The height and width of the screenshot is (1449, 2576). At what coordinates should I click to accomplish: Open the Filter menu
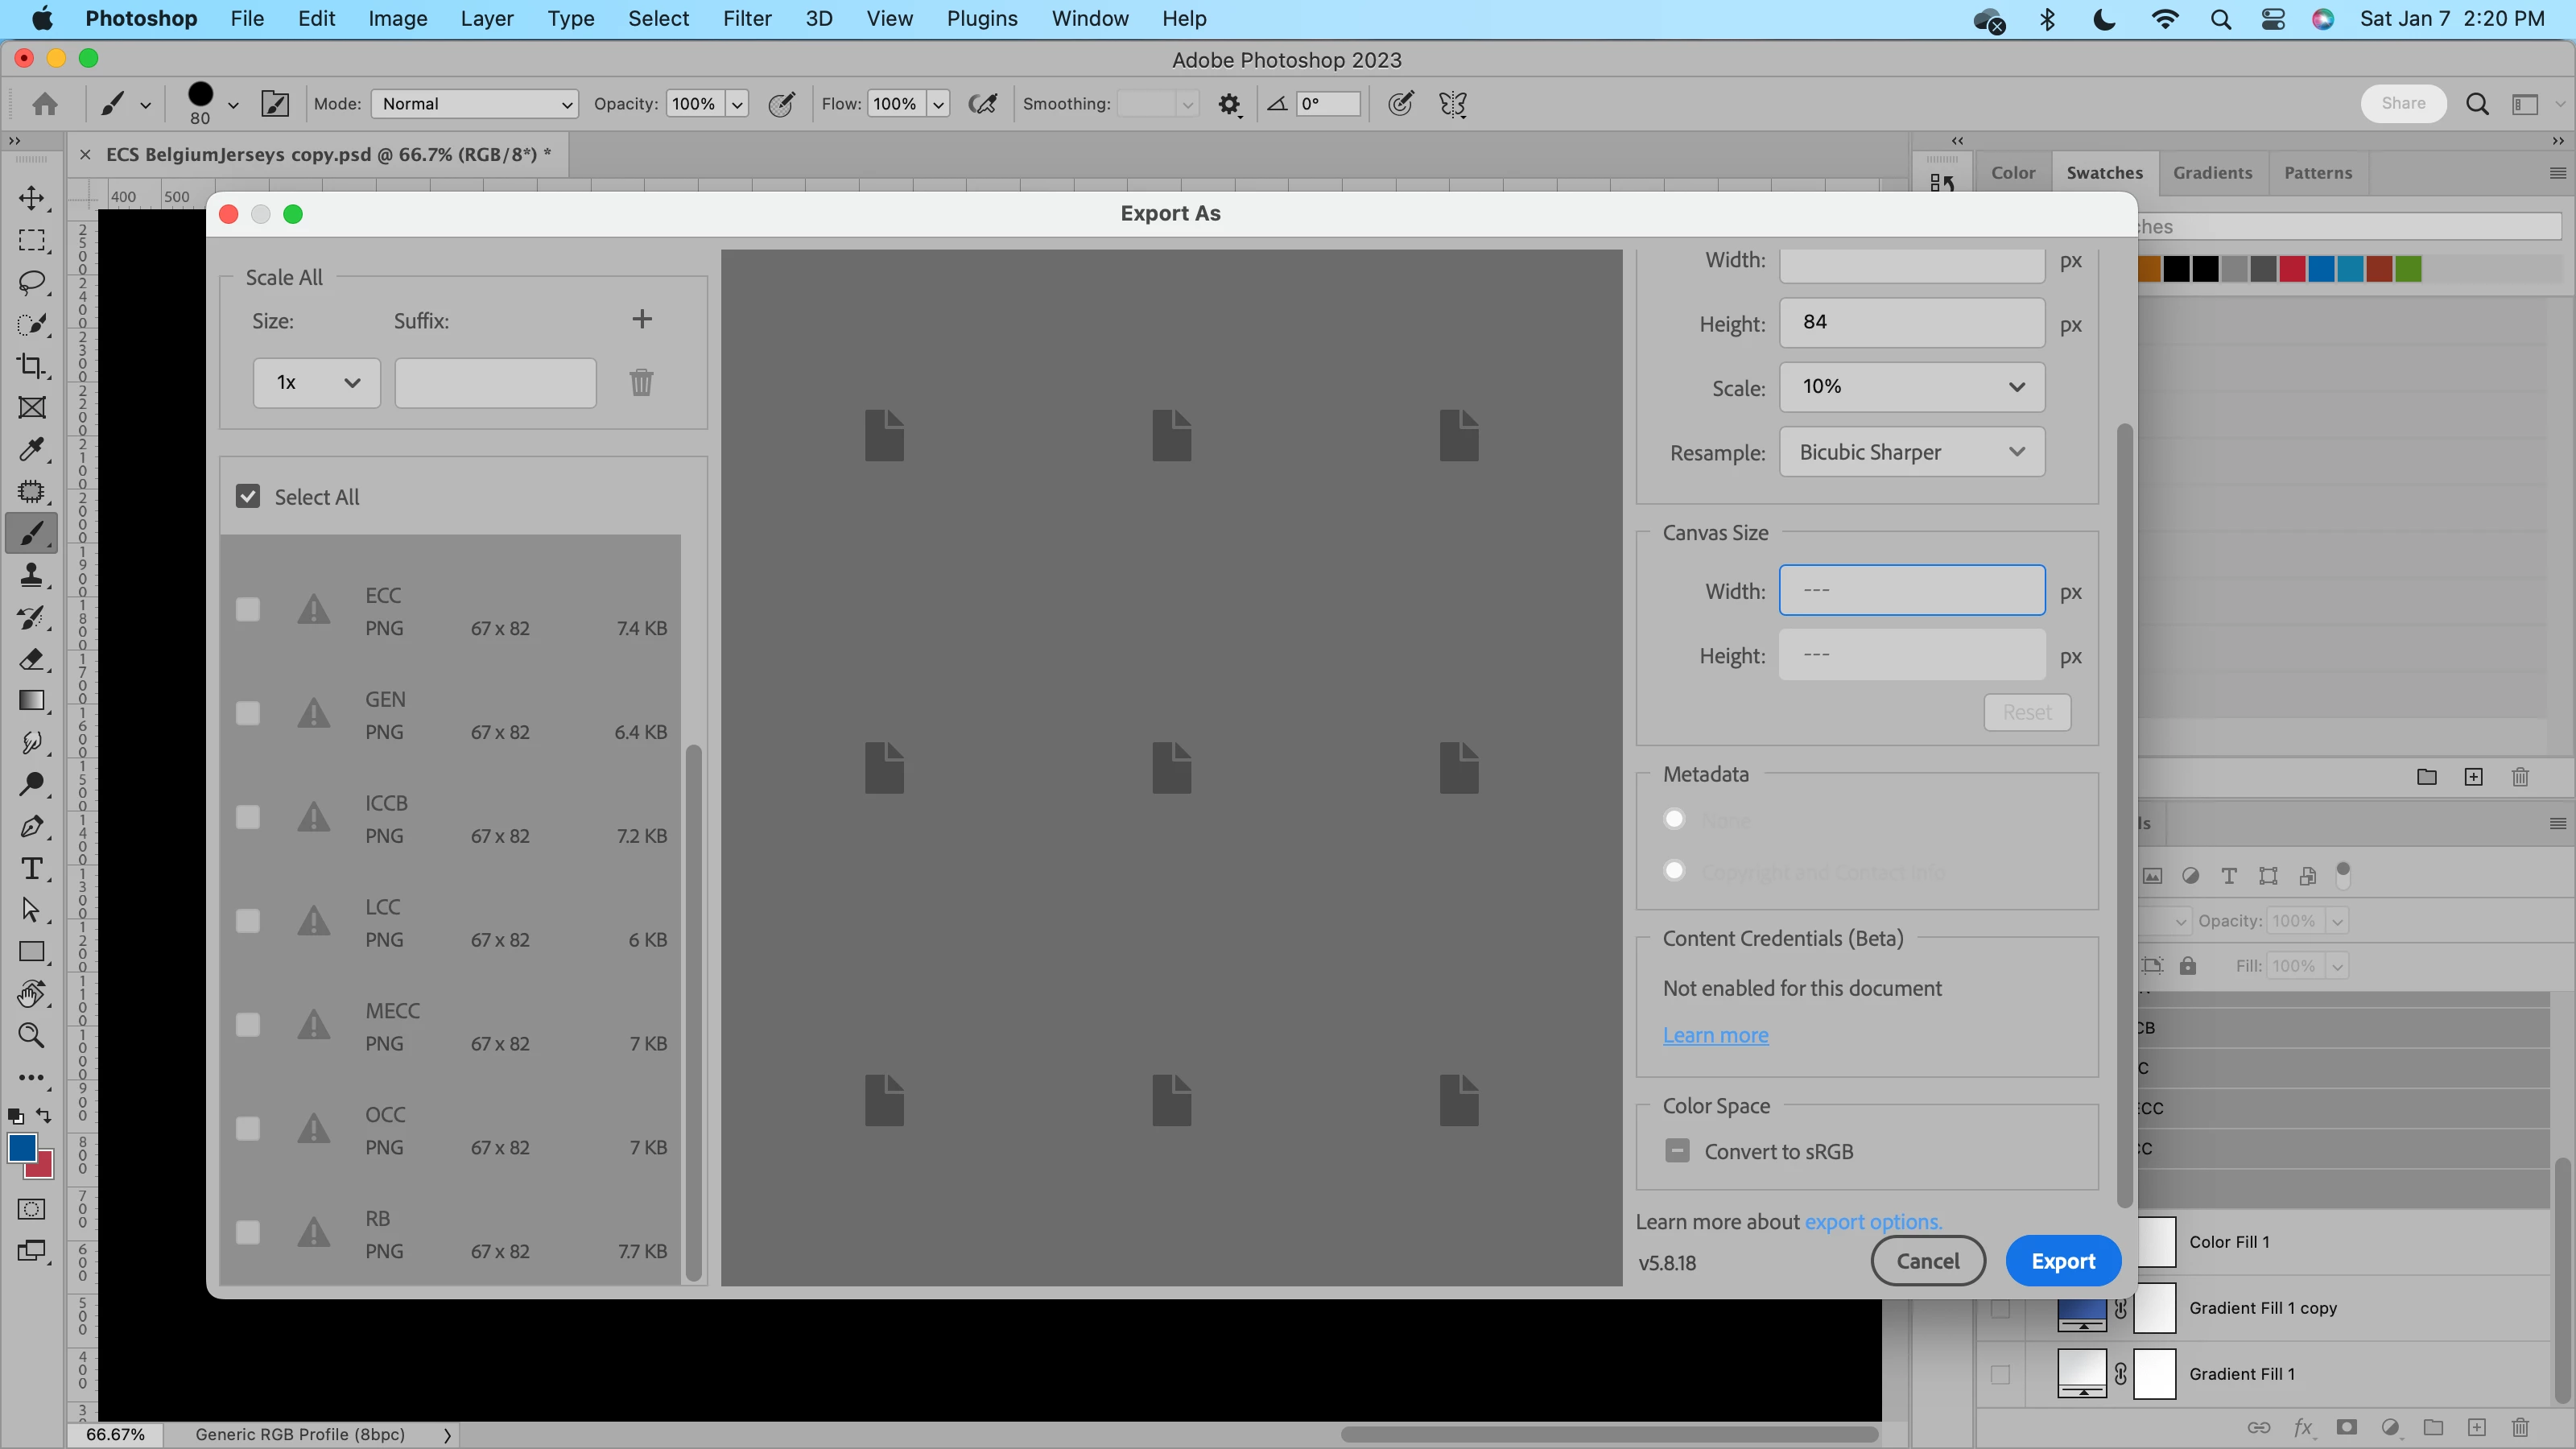(746, 19)
